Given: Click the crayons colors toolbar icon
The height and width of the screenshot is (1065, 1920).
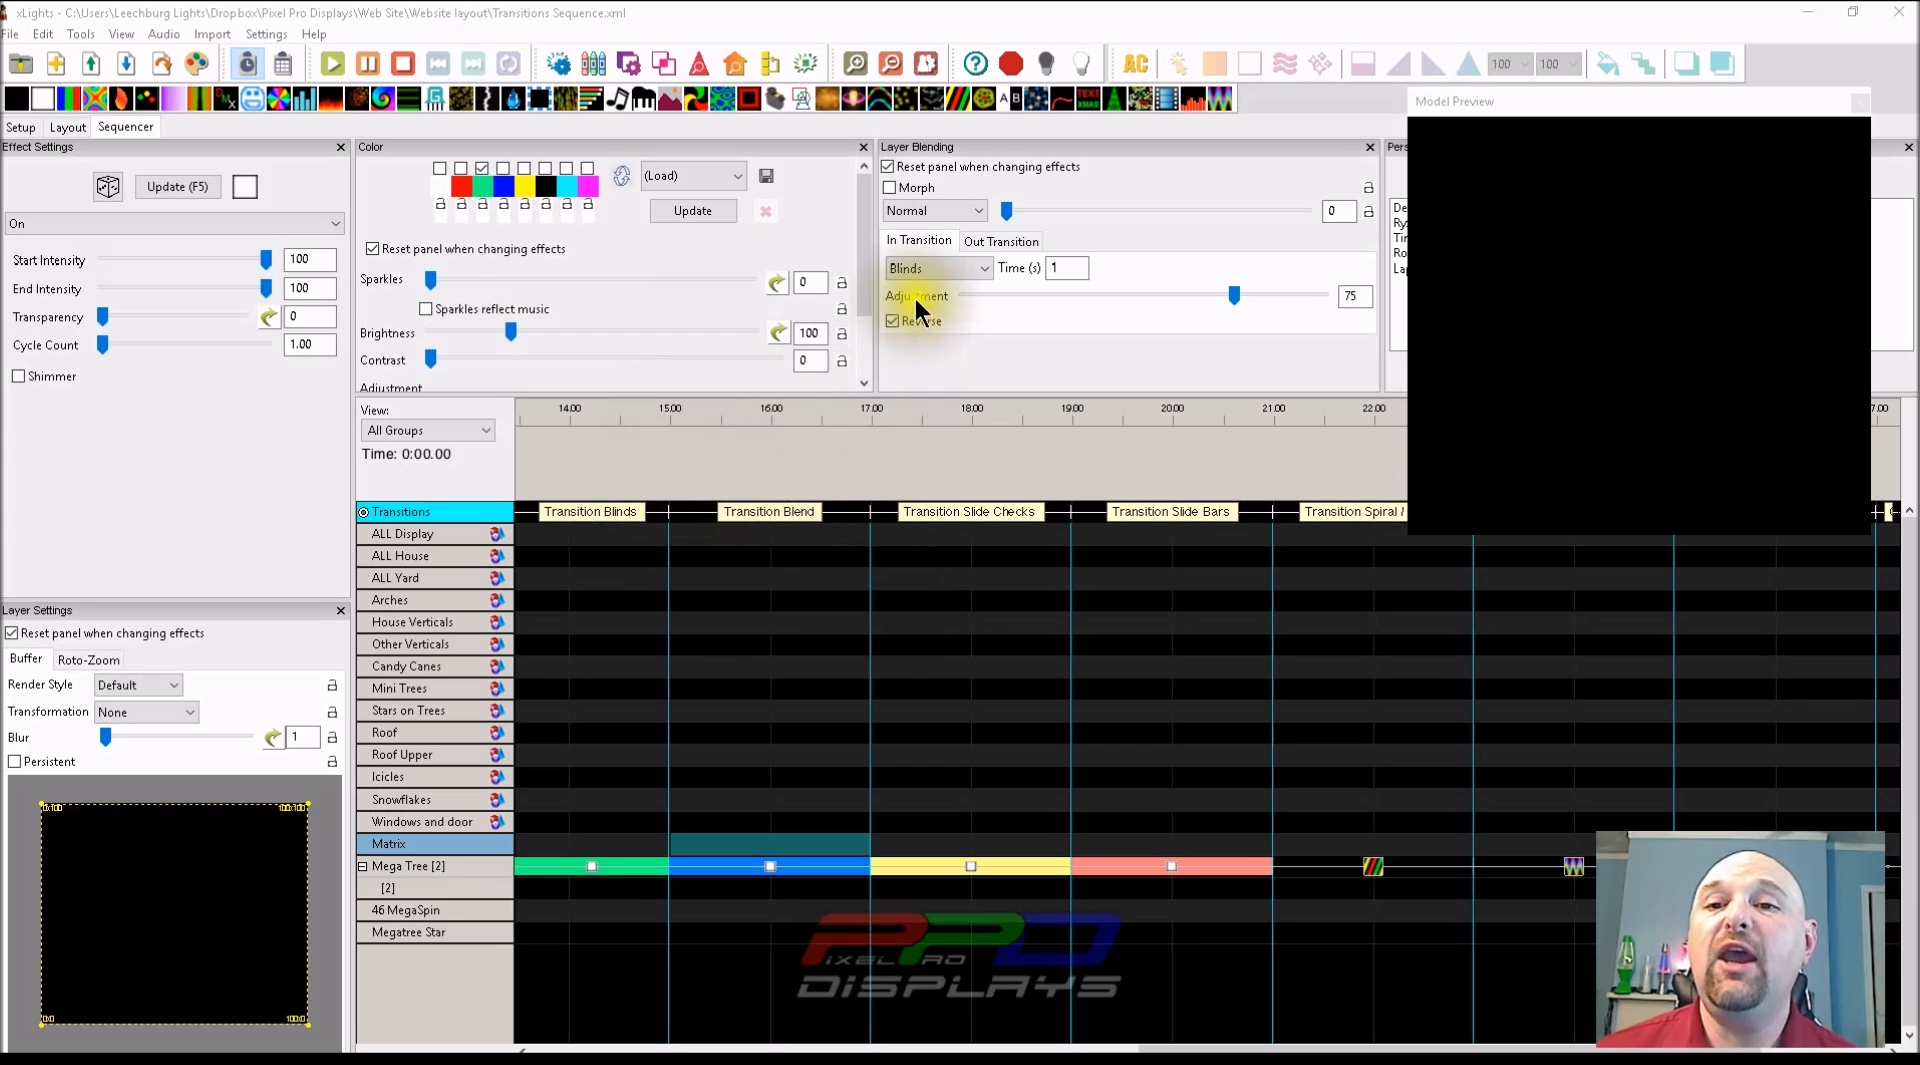Looking at the screenshot, I should coord(593,64).
